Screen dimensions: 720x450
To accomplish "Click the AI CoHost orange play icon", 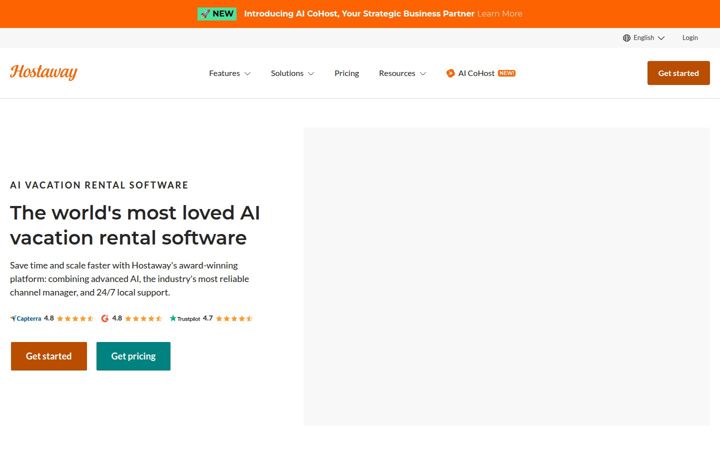I will click(x=450, y=73).
